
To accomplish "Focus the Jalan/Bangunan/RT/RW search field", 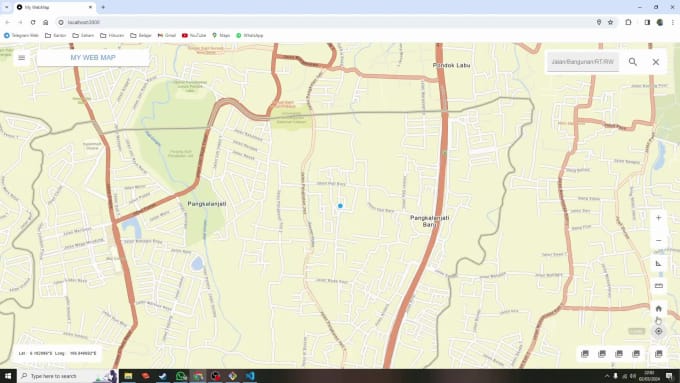I will 583,62.
